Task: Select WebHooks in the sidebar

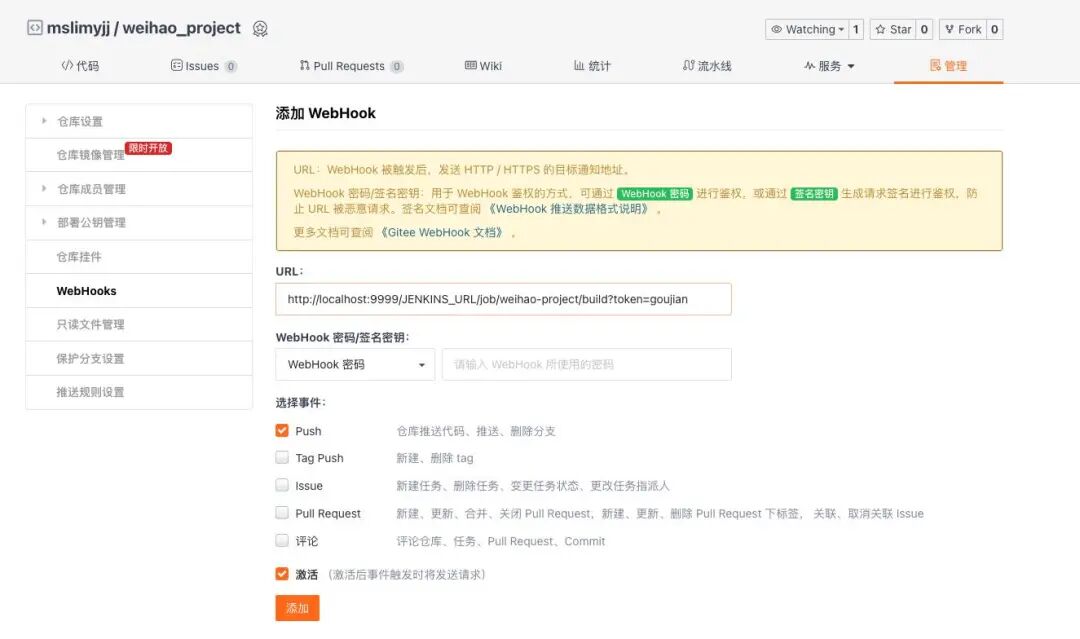Action: [86, 291]
